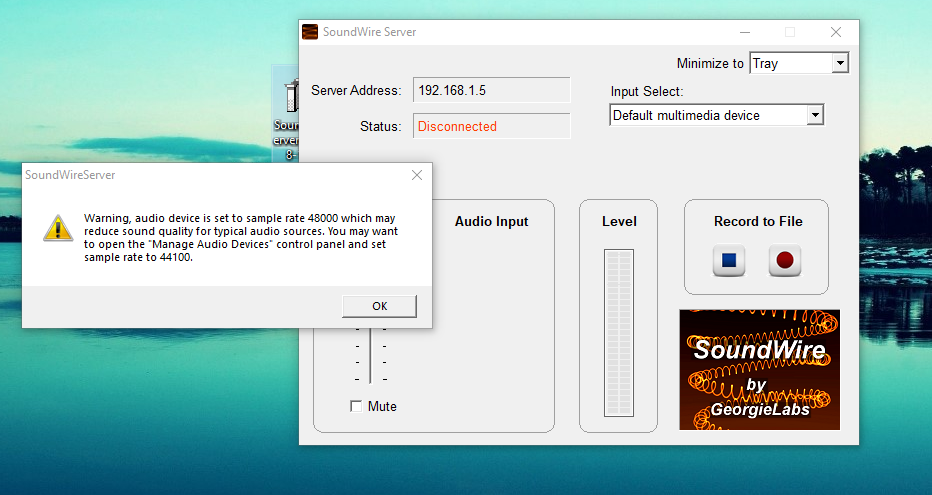Click the Server Address field 192.168.1.5
Viewport: 932px width, 495px height.
click(492, 90)
